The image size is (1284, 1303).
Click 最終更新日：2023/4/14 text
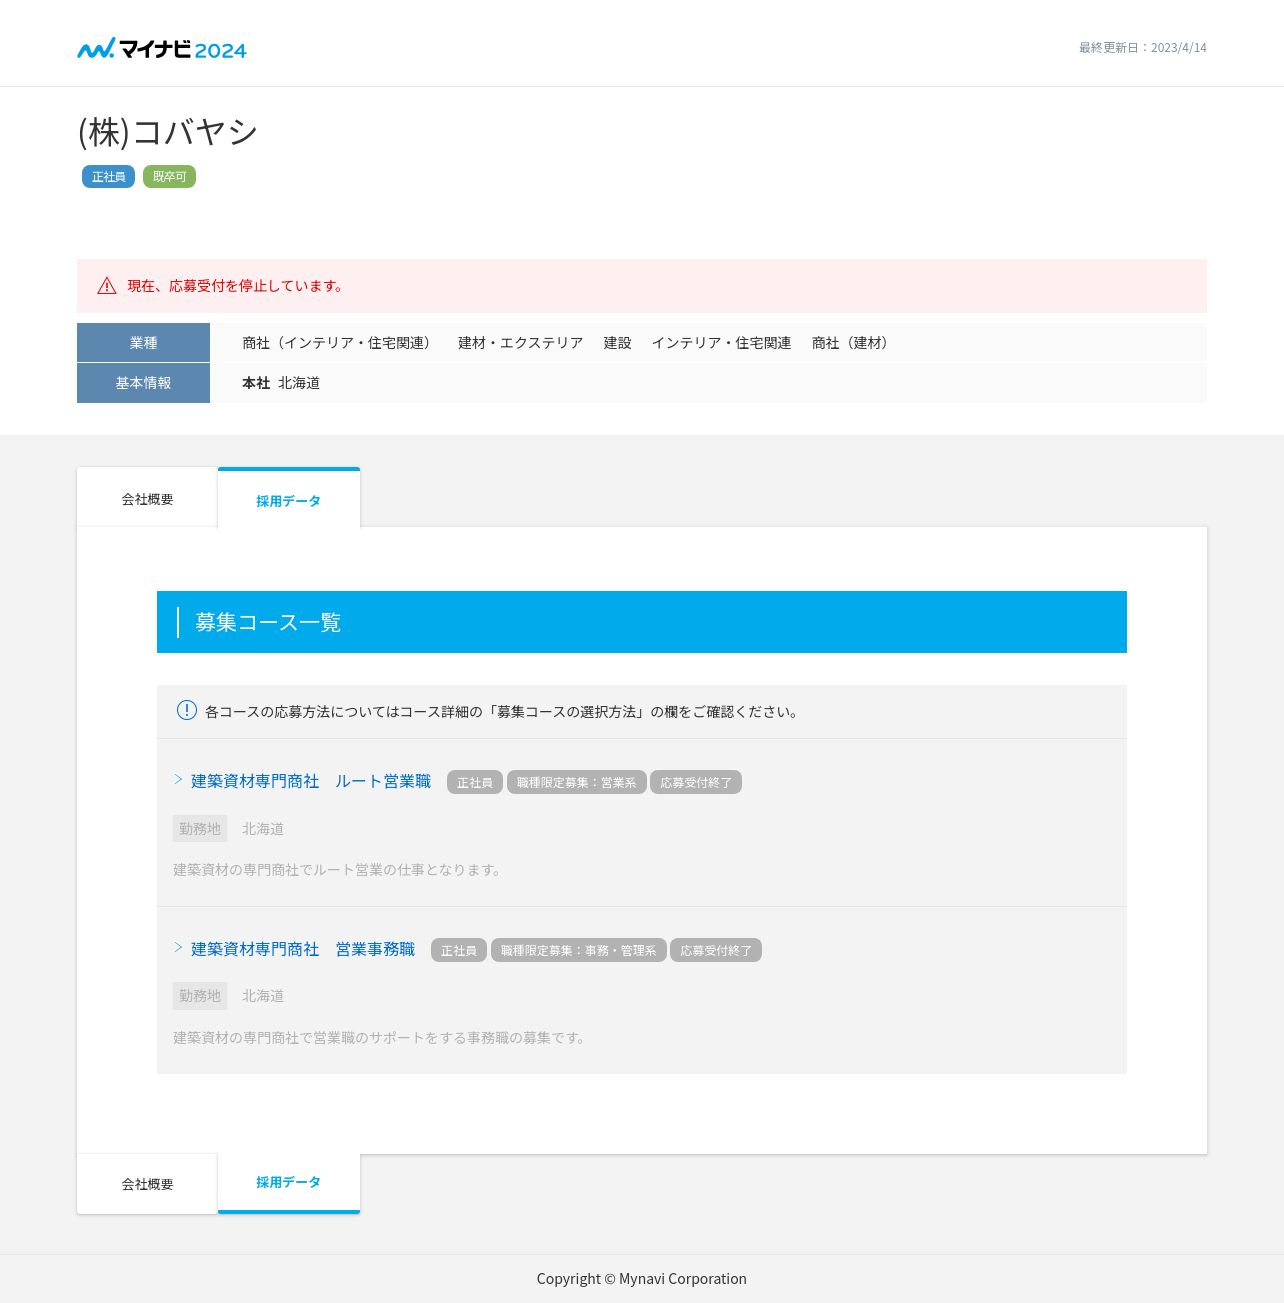1142,48
